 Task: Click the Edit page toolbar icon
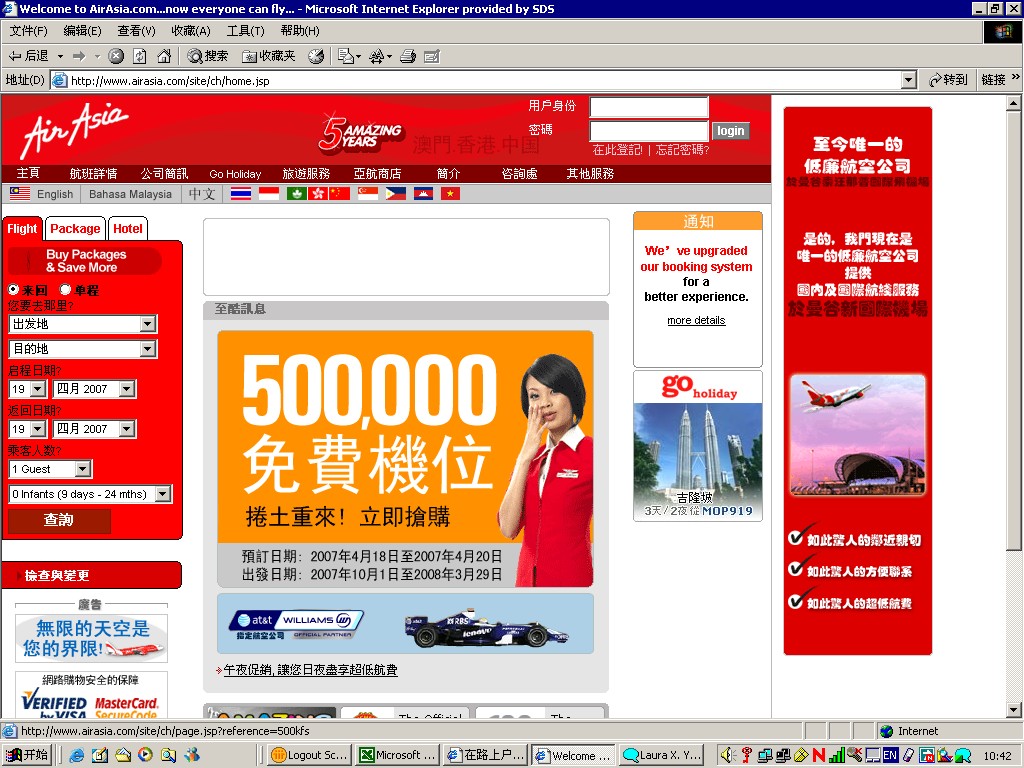point(432,56)
